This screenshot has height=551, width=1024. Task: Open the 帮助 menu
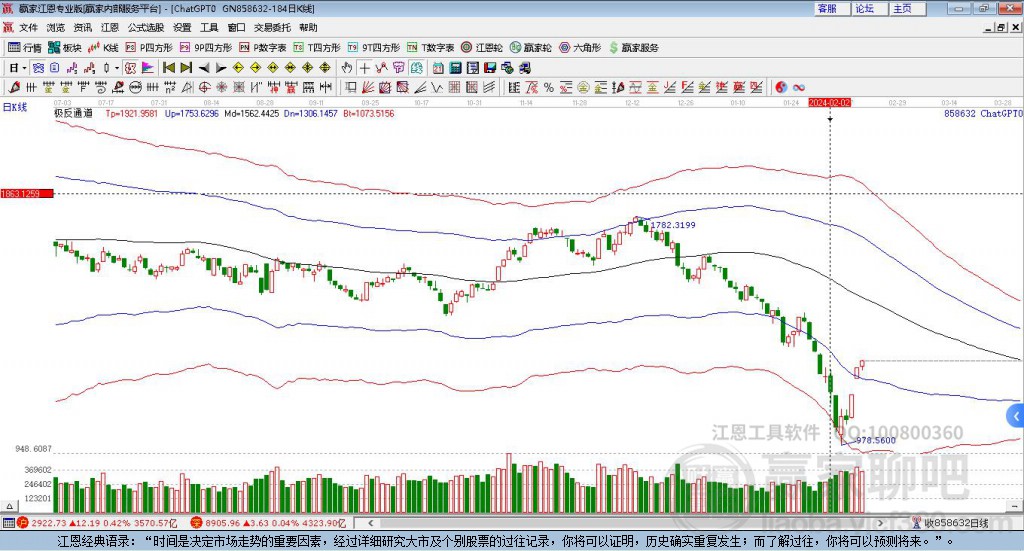(308, 27)
